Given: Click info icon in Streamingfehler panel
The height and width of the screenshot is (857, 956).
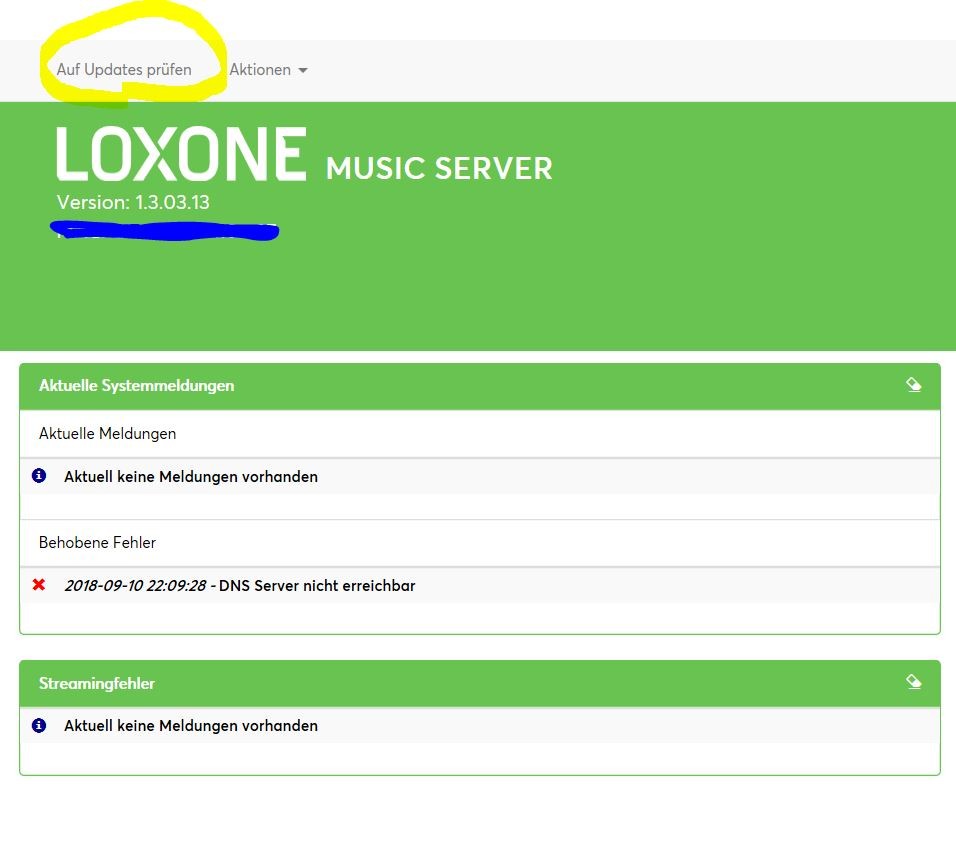Looking at the screenshot, I should (38, 725).
